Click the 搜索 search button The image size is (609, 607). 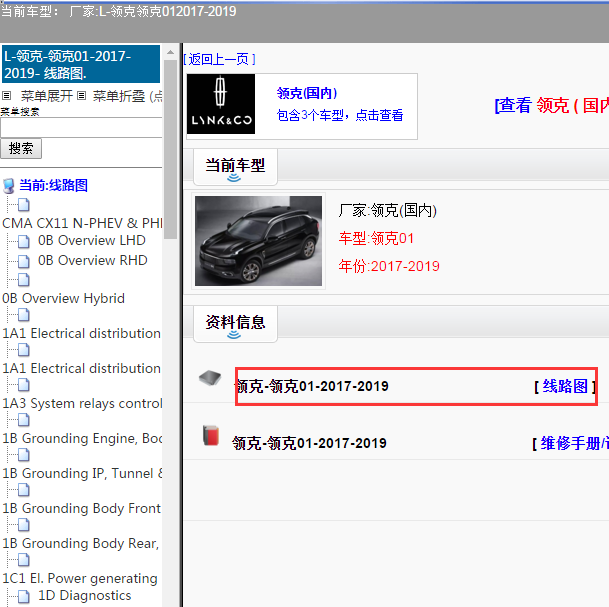pyautogui.click(x=21, y=149)
